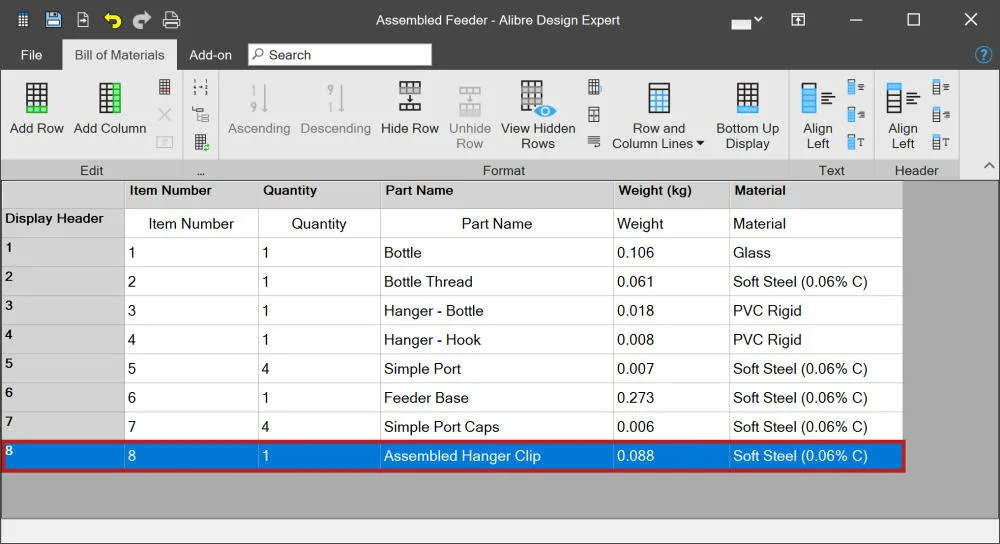Viewport: 1000px width, 544px height.
Task: Click the font T icon in Text group
Action: [x=856, y=142]
